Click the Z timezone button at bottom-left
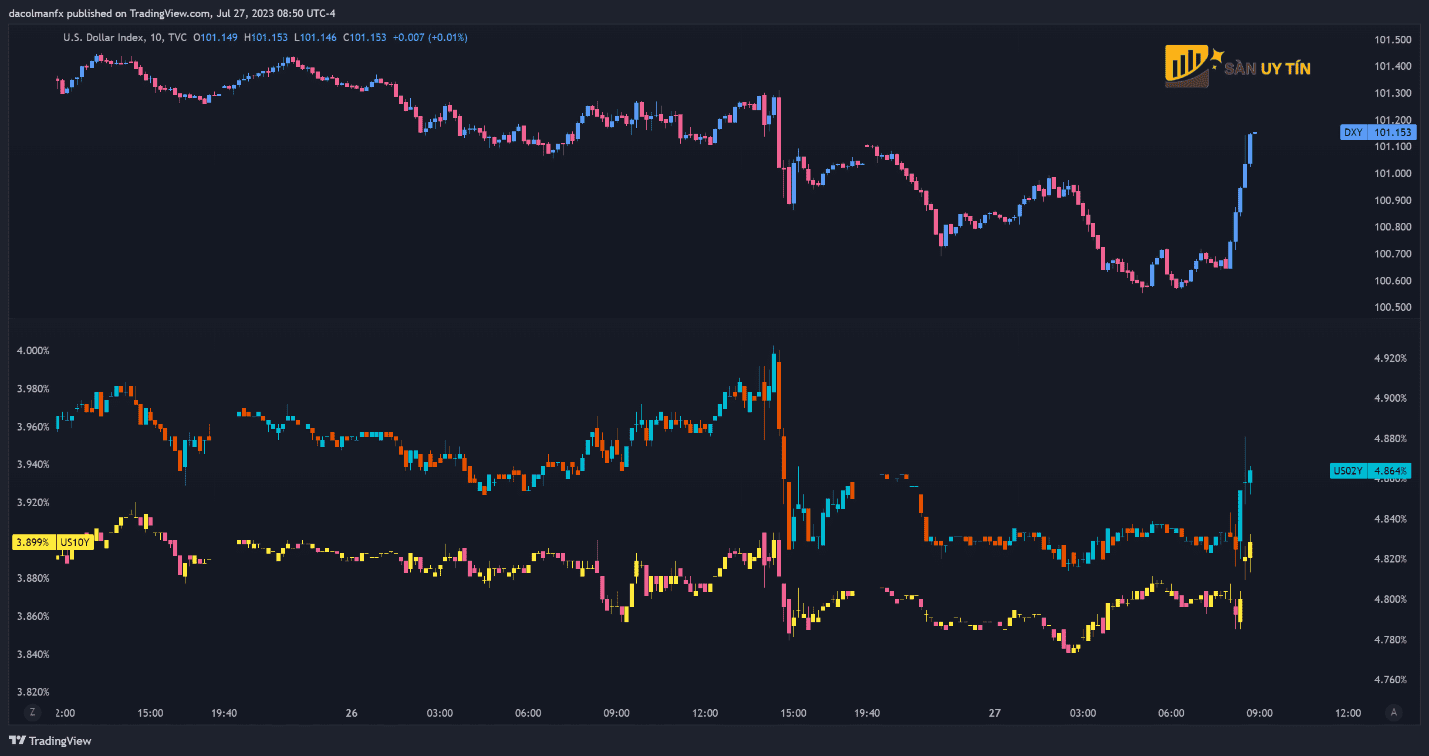 tap(32, 713)
